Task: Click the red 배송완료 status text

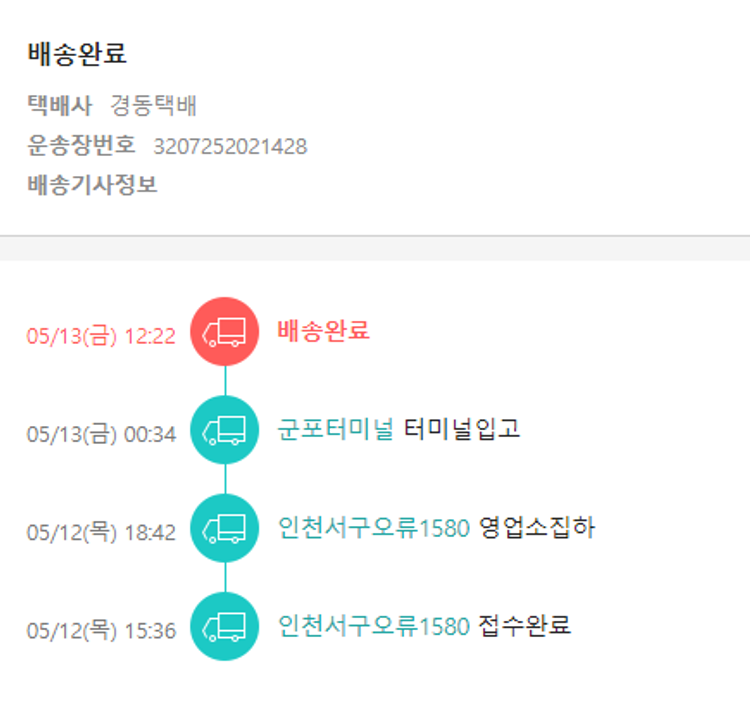Action: tap(323, 330)
